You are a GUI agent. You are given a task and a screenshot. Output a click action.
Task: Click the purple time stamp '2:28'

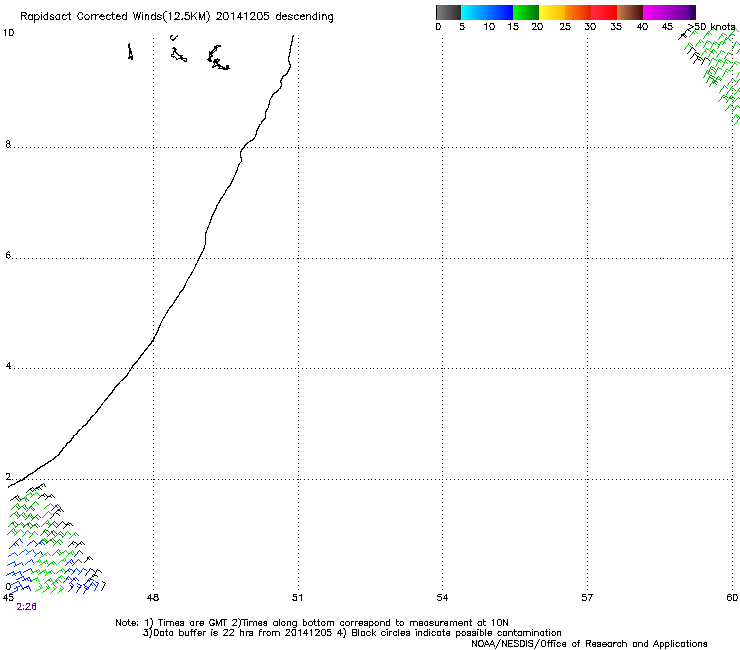pyautogui.click(x=26, y=607)
